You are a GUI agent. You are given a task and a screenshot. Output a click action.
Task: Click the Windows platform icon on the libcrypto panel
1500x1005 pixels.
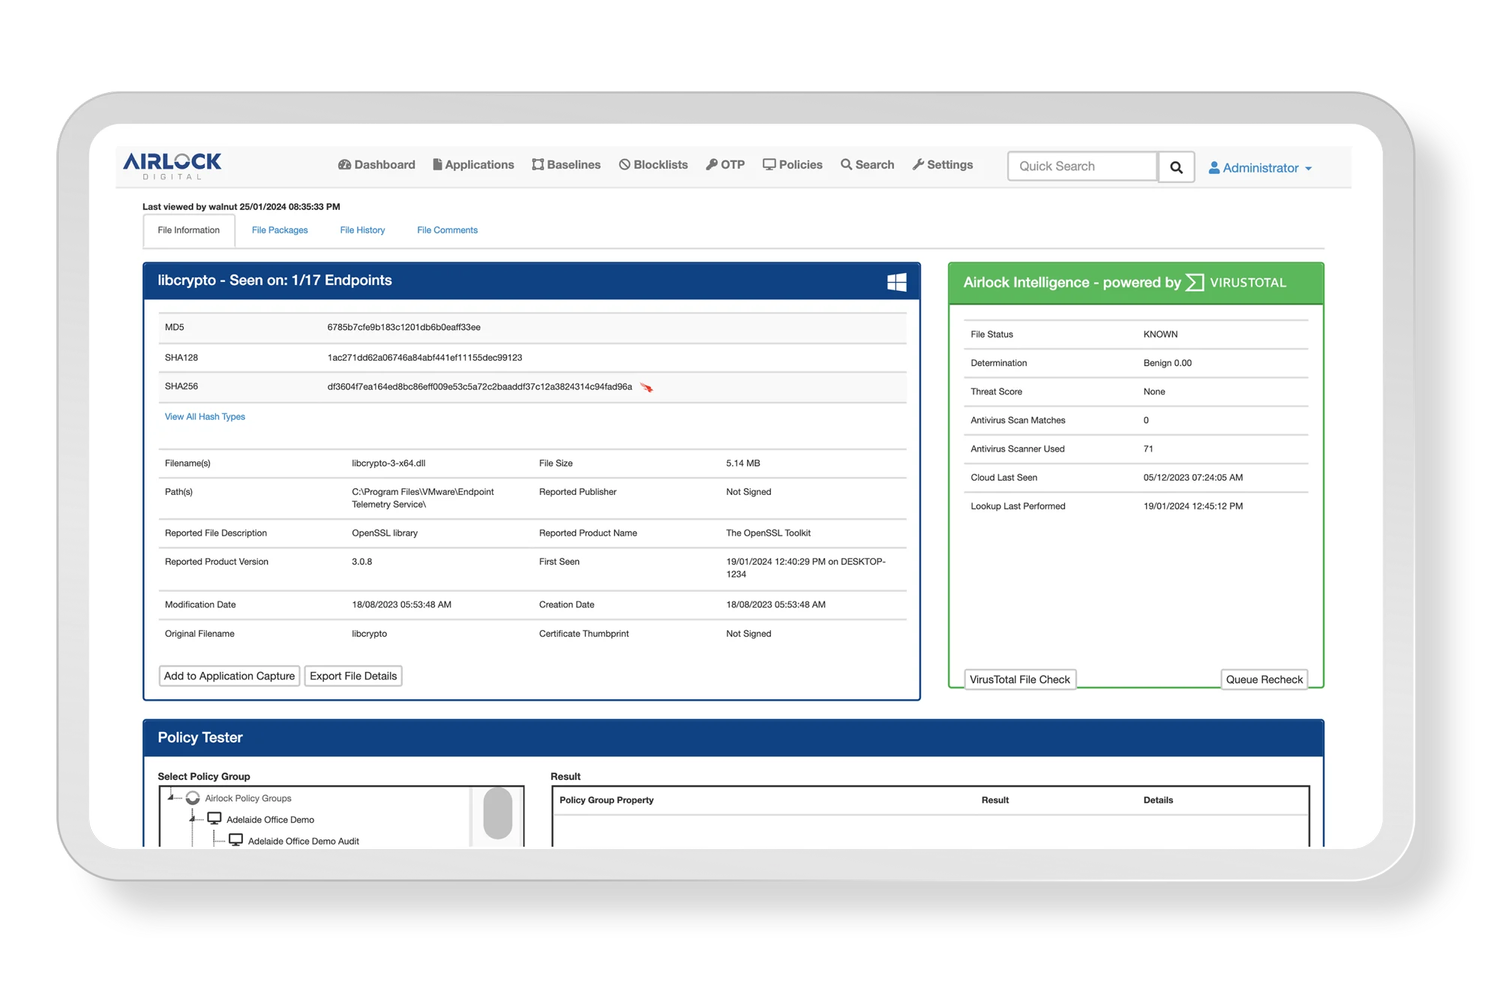tap(896, 281)
